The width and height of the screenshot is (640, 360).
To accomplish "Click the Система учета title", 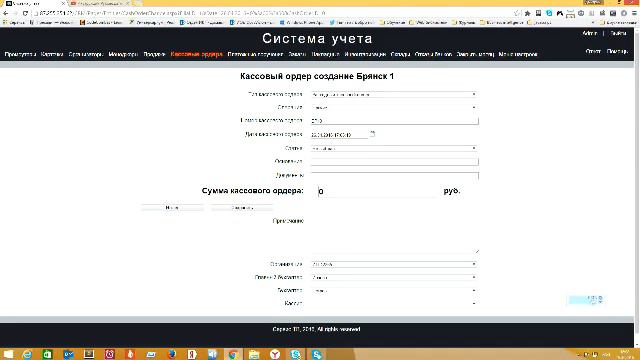I will coord(317,38).
